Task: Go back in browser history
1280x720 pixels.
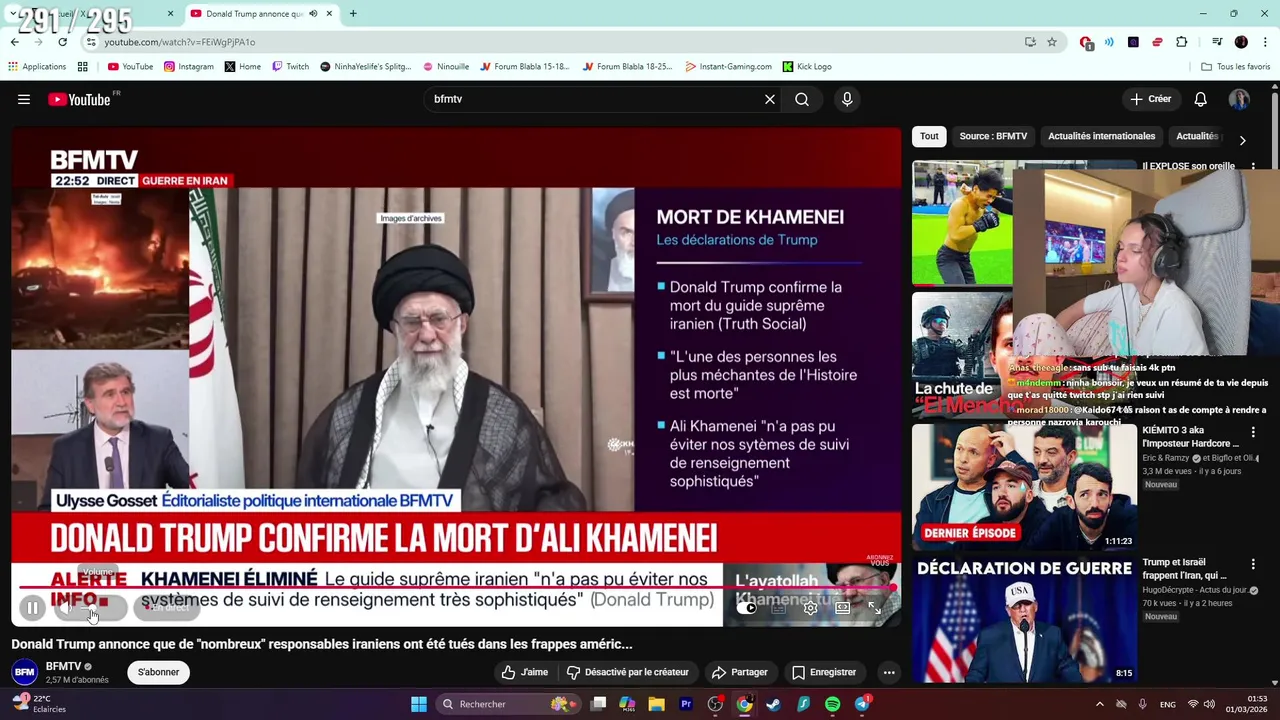Action: [14, 42]
